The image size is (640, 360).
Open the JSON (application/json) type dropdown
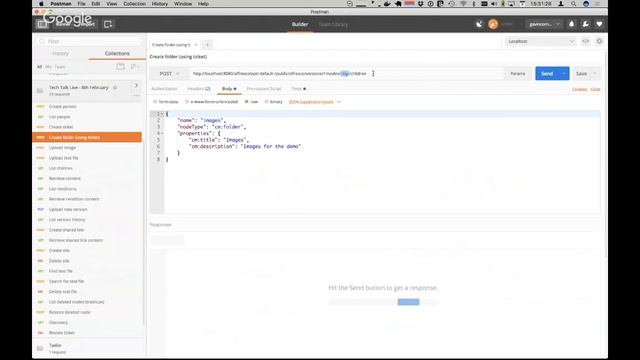pyautogui.click(x=314, y=102)
